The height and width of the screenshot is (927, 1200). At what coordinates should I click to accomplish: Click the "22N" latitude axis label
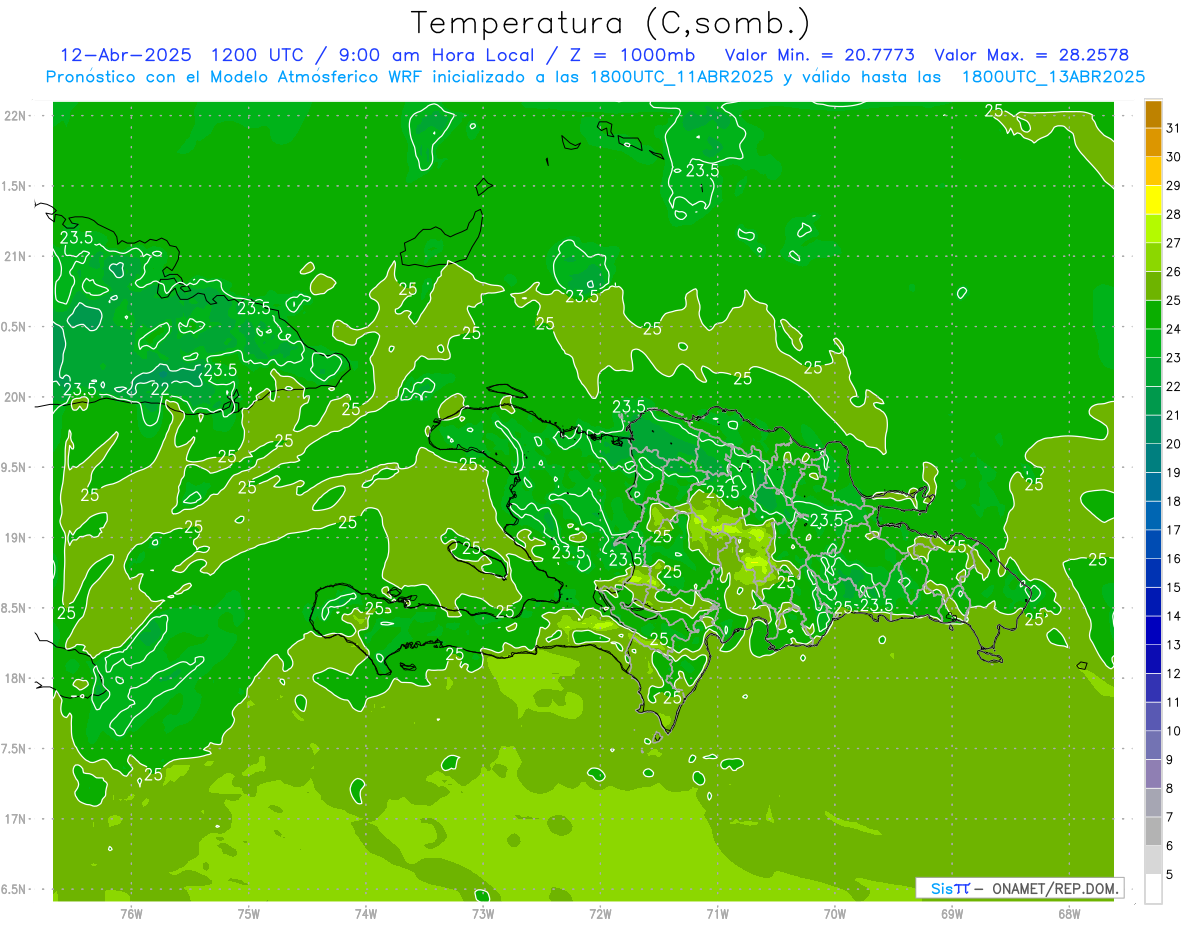coord(14,116)
